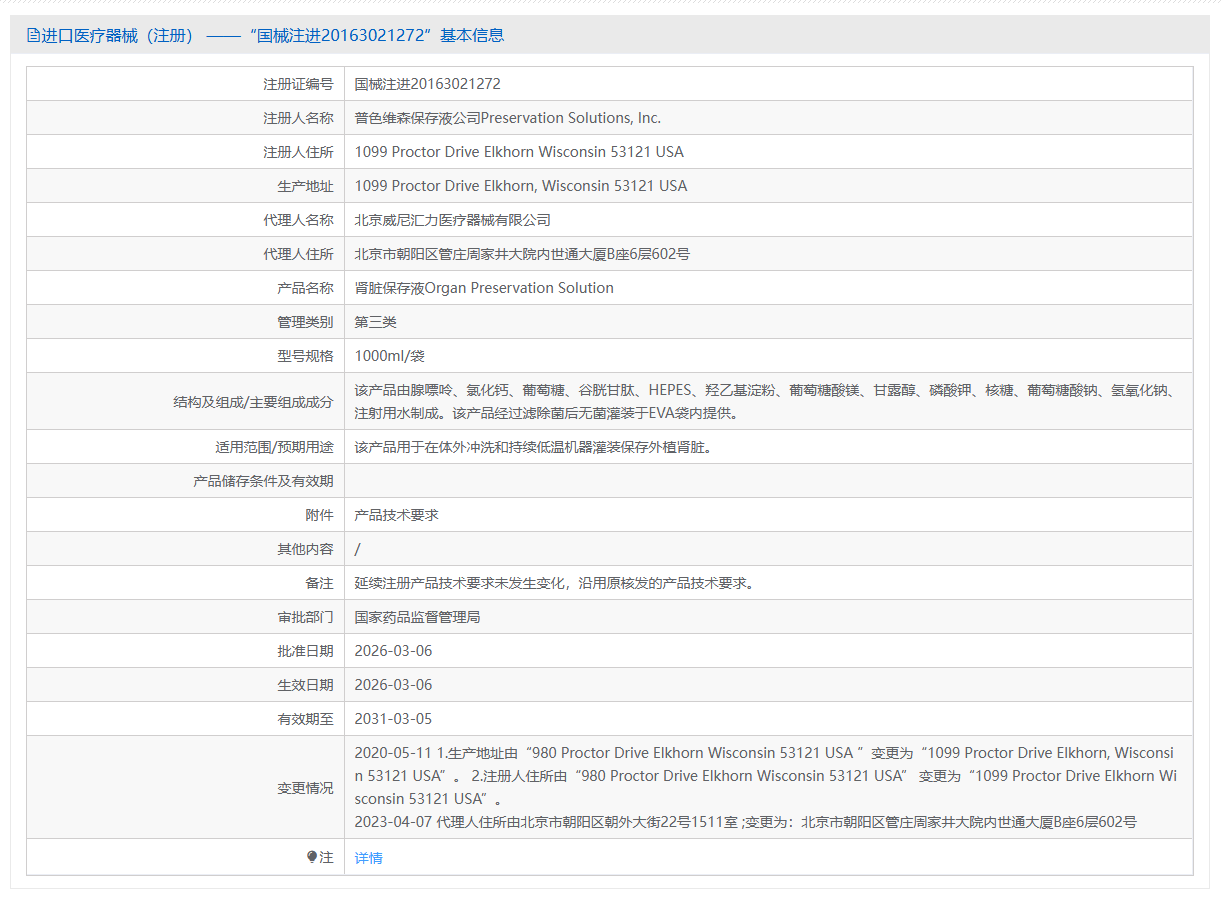
Task: Select the 第三类 management class value
Action: (x=376, y=322)
